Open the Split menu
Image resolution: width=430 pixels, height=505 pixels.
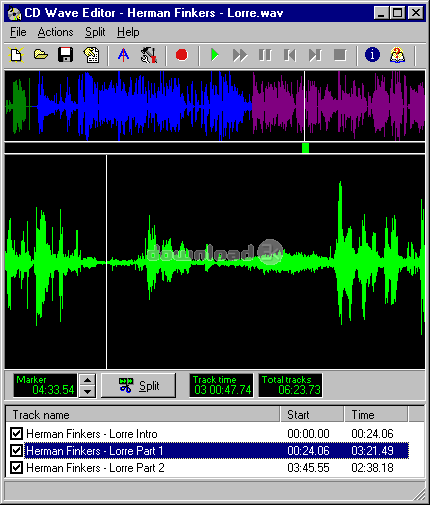[95, 32]
